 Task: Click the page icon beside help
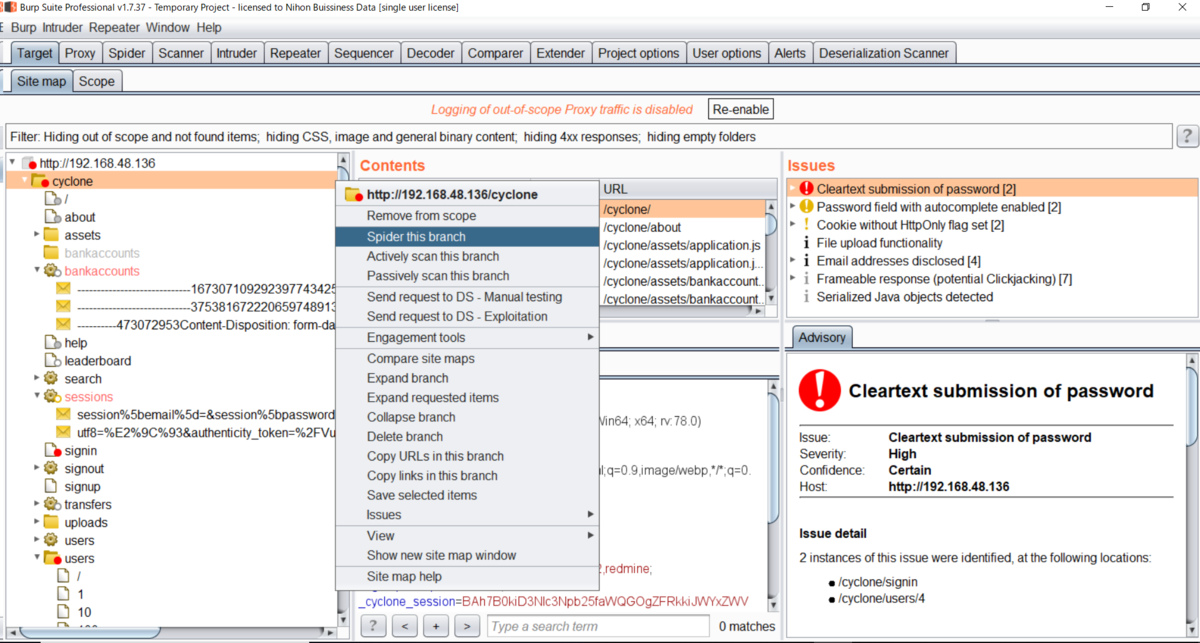[51, 343]
